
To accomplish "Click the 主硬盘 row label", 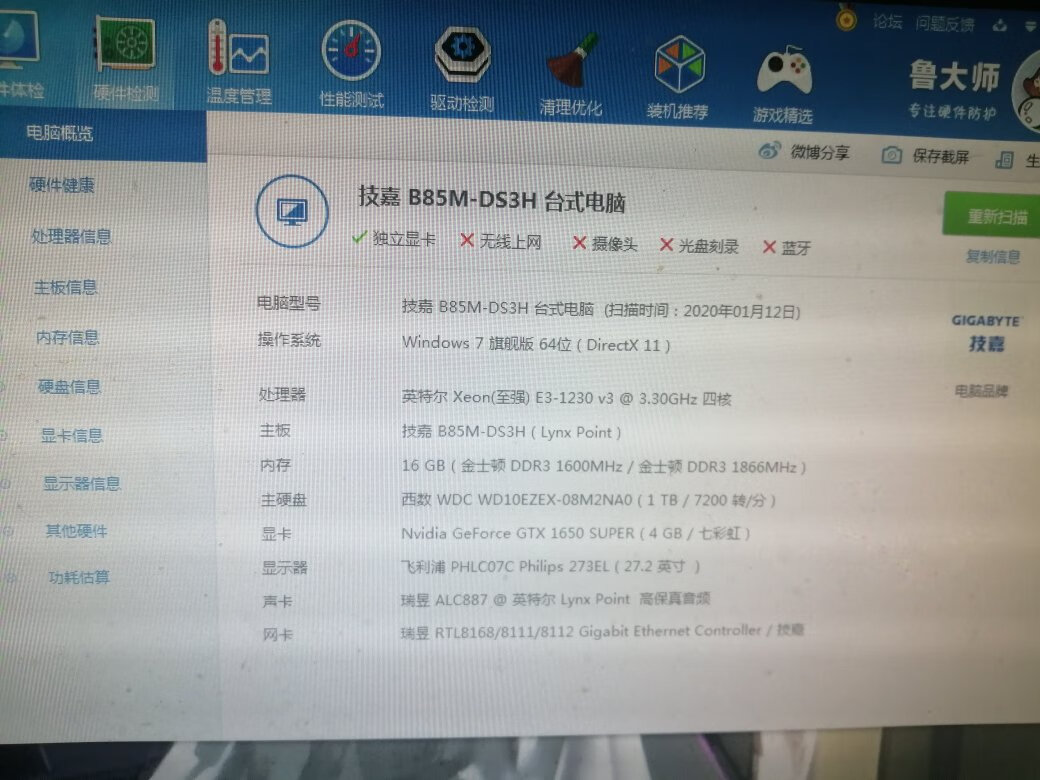I will click(284, 499).
